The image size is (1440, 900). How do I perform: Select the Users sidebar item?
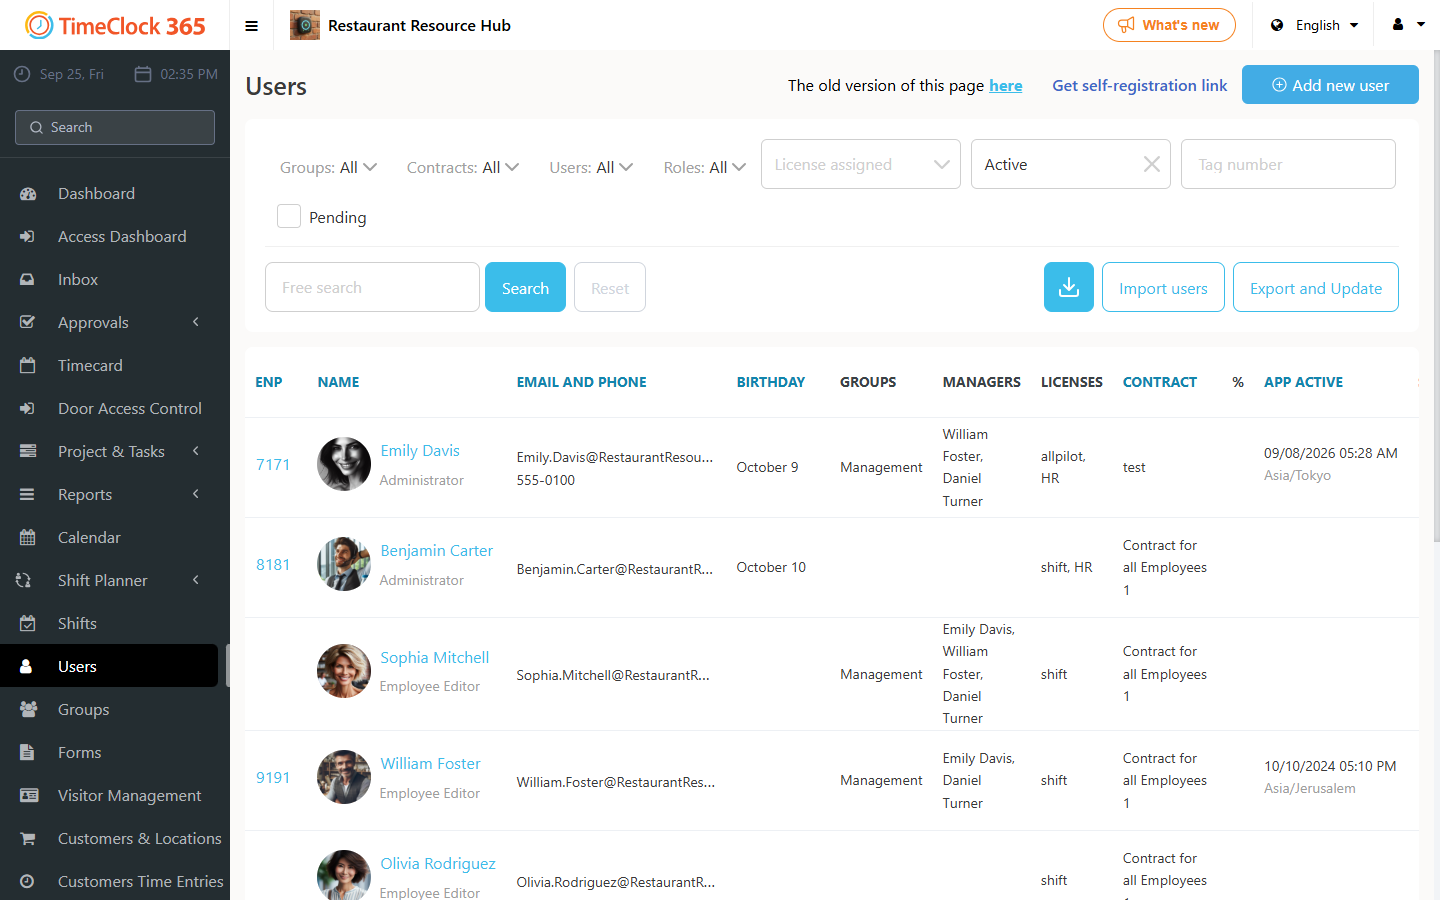pos(109,666)
